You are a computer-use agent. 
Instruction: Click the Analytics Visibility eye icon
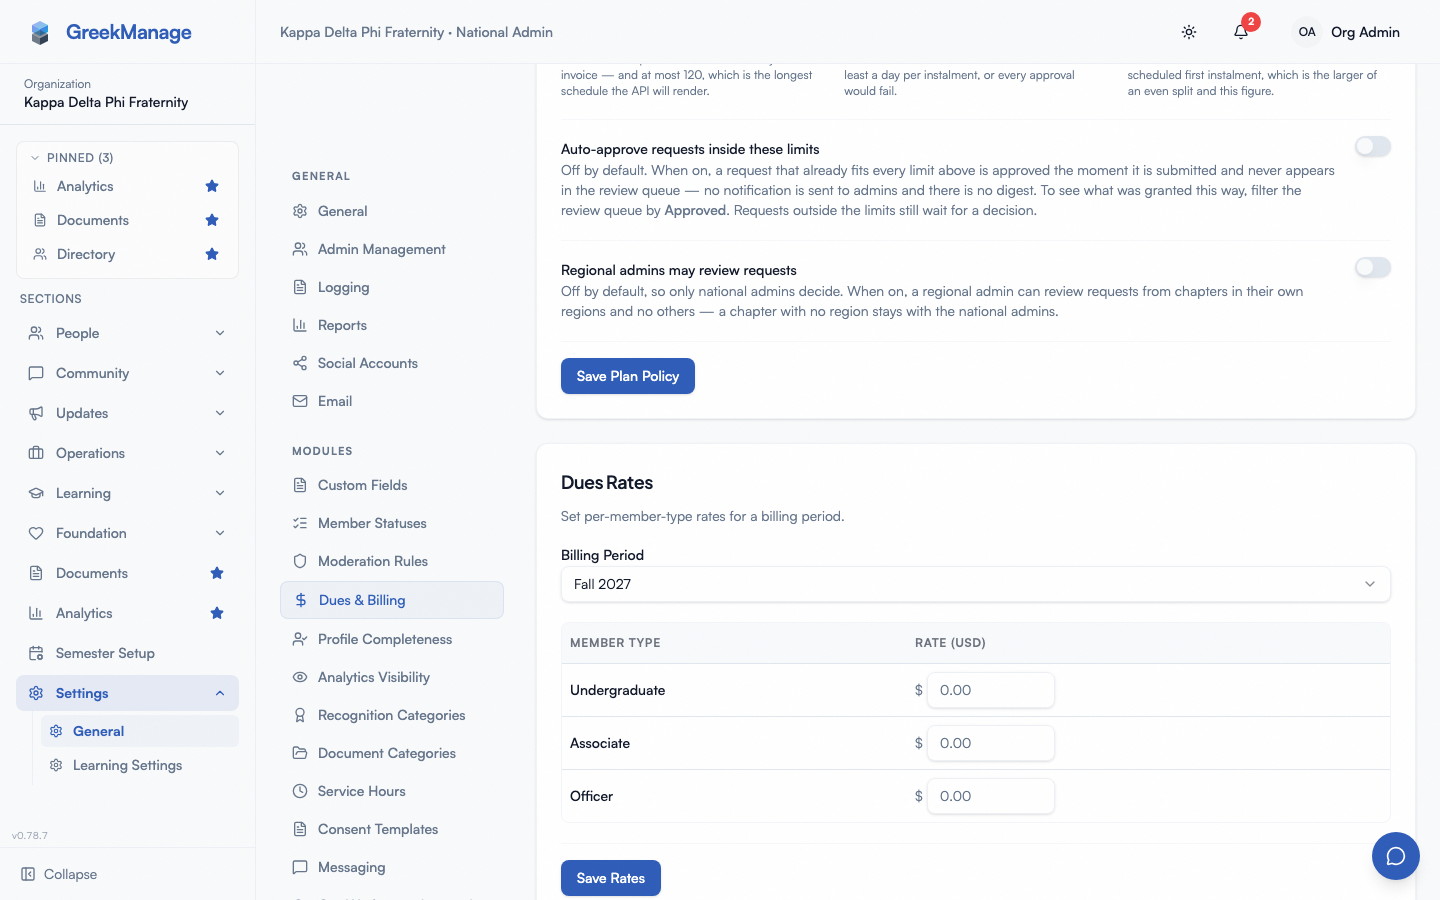[300, 677]
